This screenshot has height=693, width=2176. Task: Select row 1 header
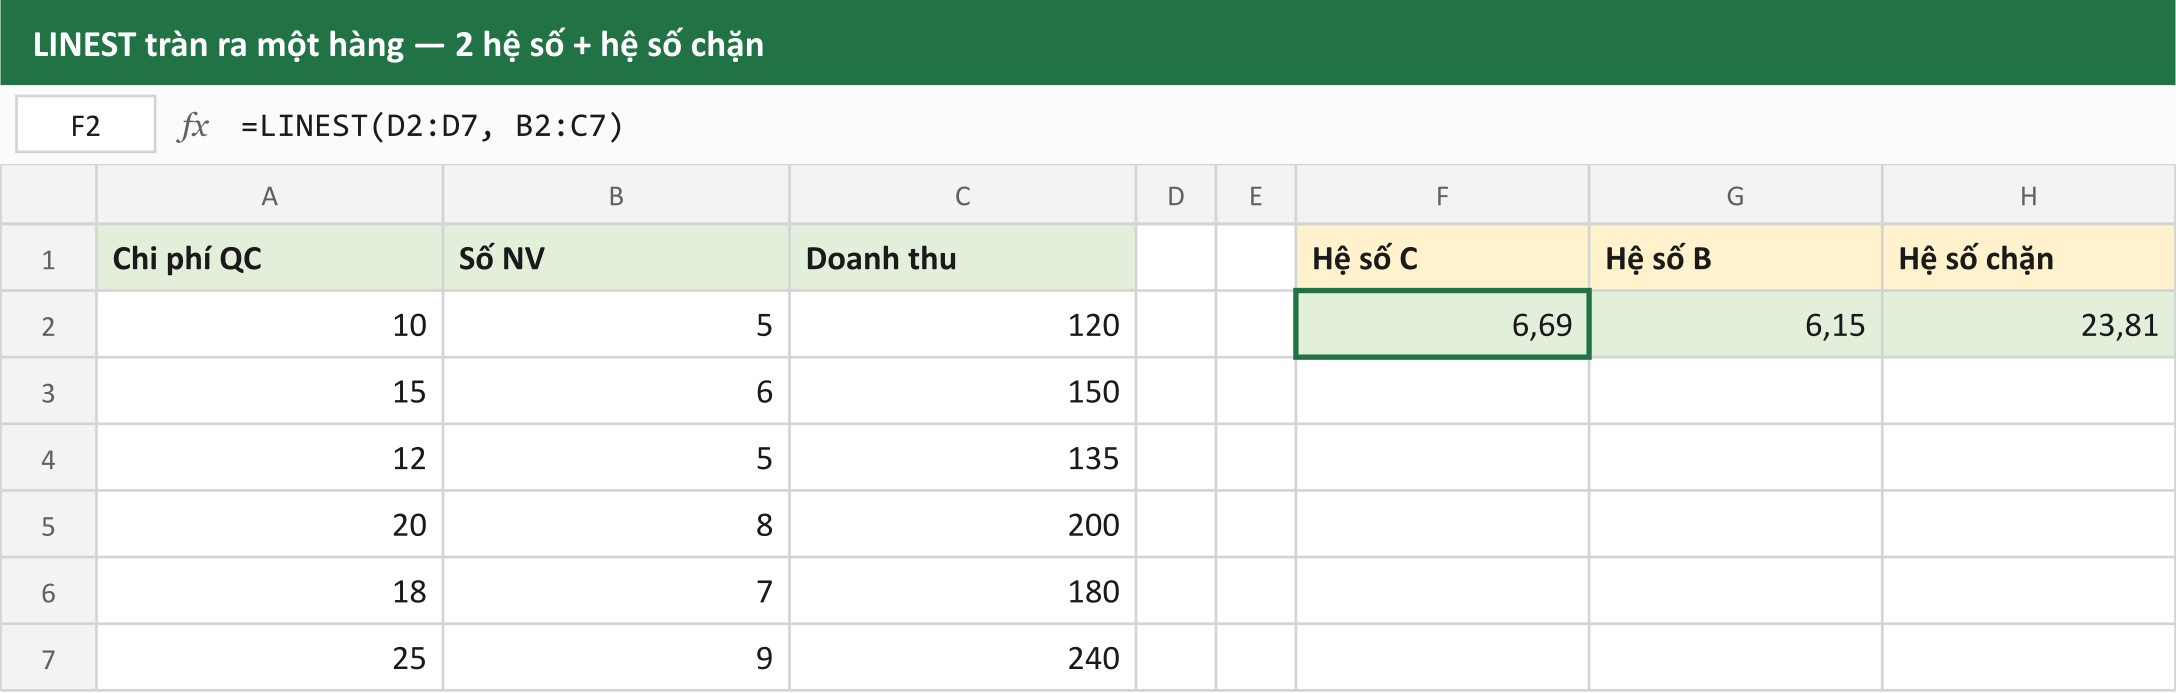point(48,258)
